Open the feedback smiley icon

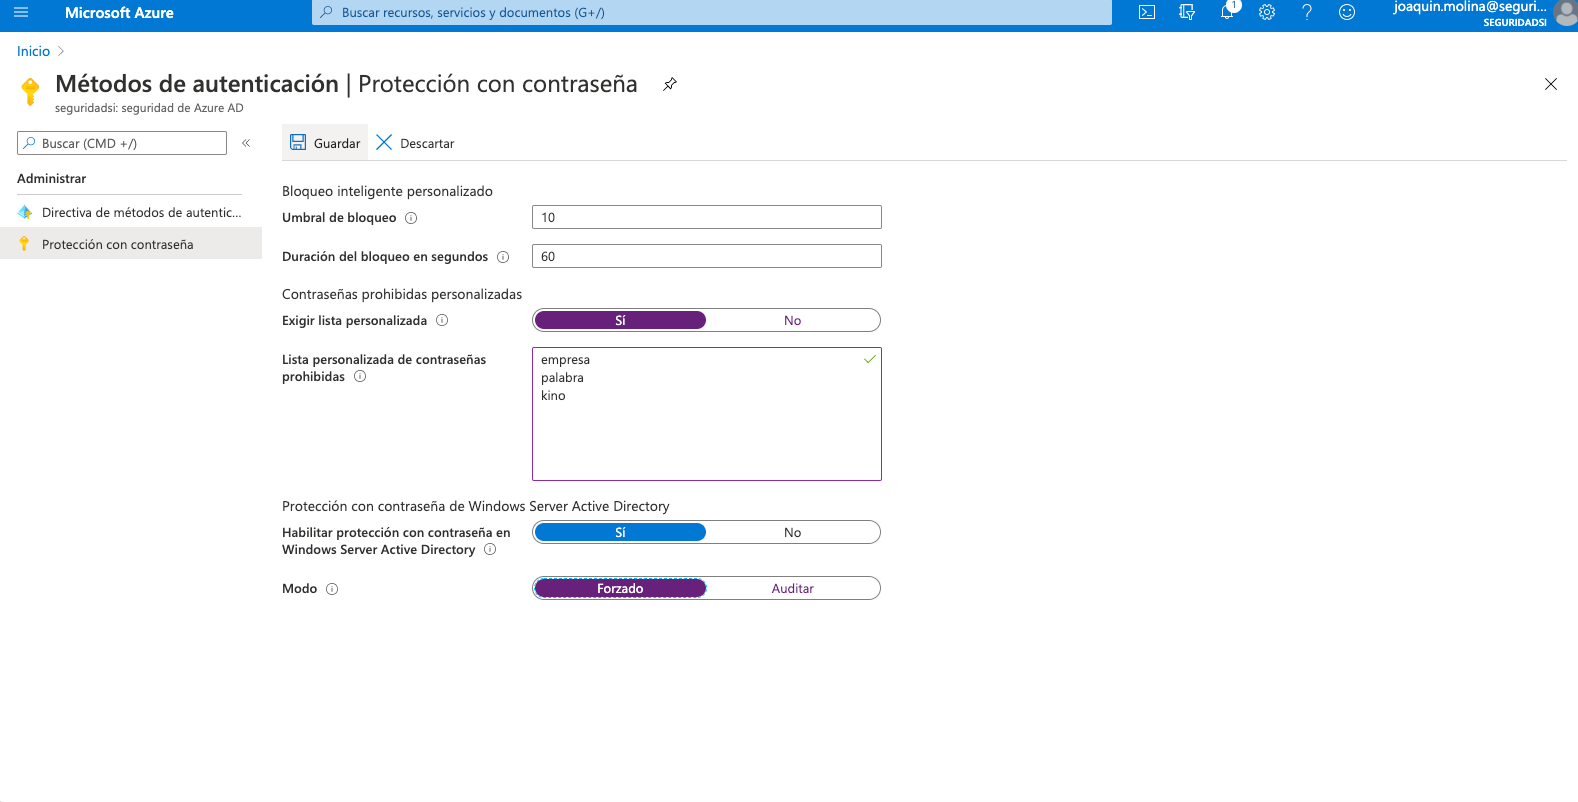point(1347,13)
